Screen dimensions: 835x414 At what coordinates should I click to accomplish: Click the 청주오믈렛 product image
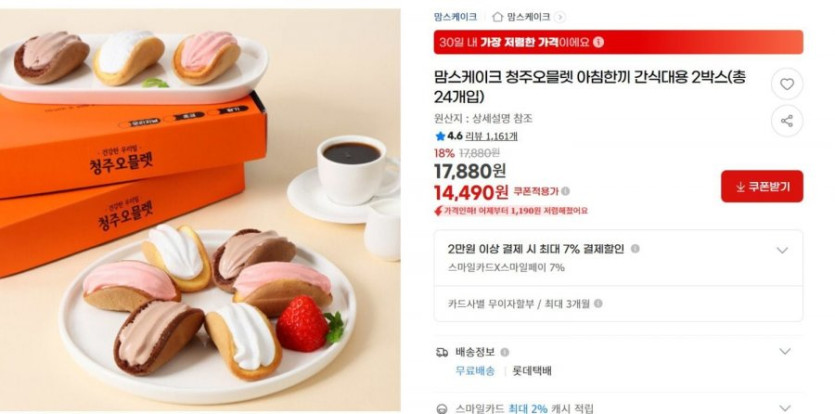(x=200, y=210)
